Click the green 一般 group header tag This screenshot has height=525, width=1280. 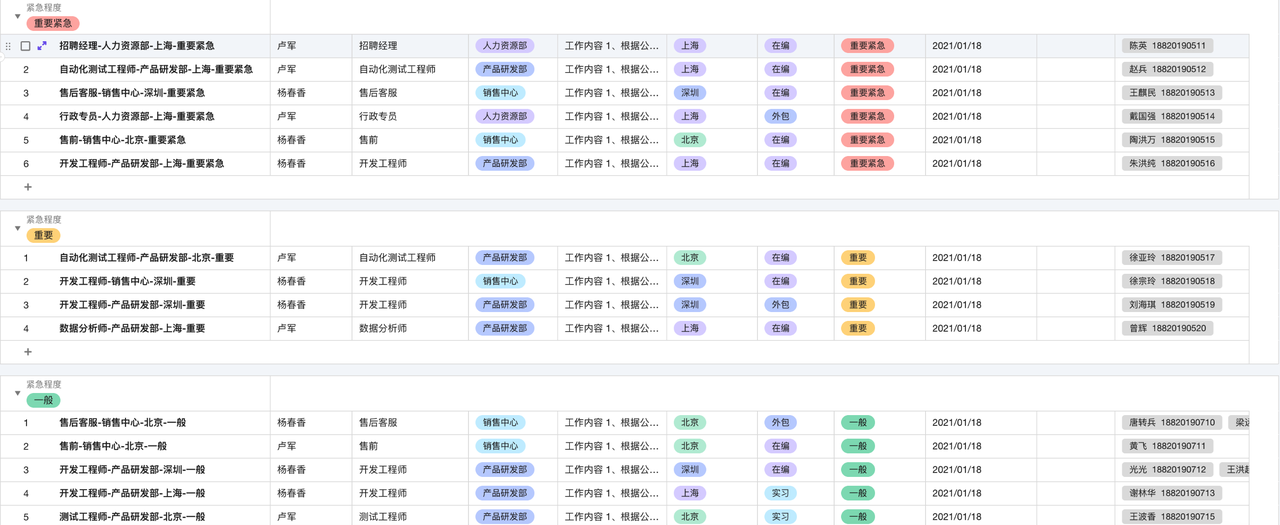tap(43, 400)
